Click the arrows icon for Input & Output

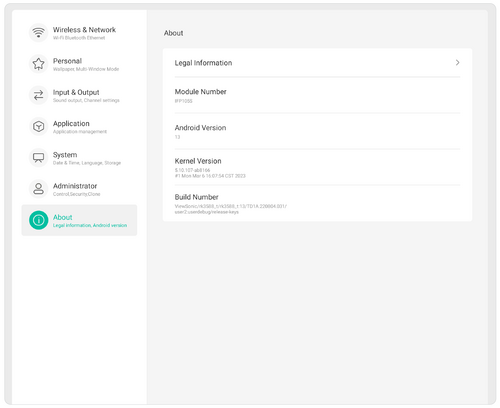[x=38, y=95]
